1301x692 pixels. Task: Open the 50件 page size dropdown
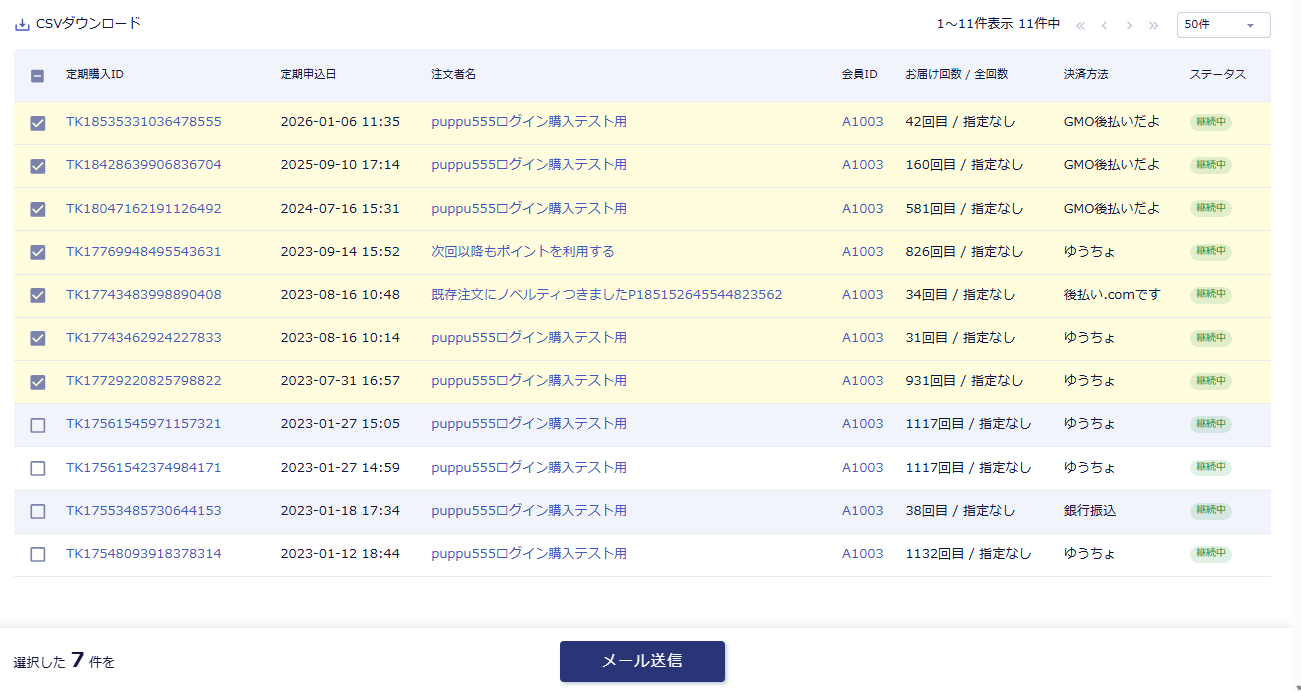click(1222, 25)
